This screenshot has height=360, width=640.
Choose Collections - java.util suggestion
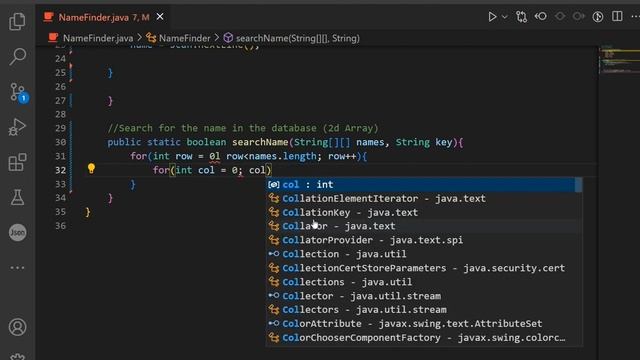(x=424, y=282)
